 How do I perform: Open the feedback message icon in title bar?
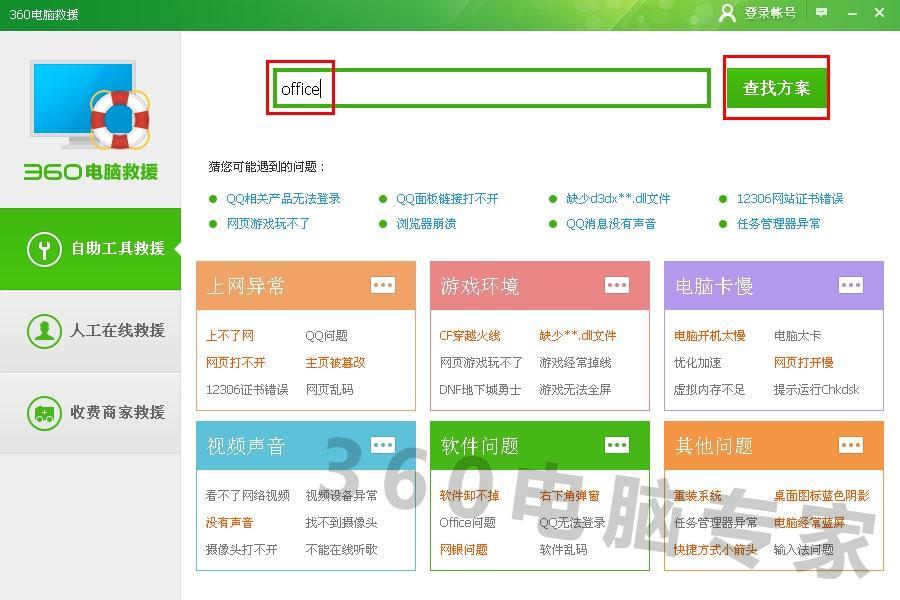coord(821,12)
